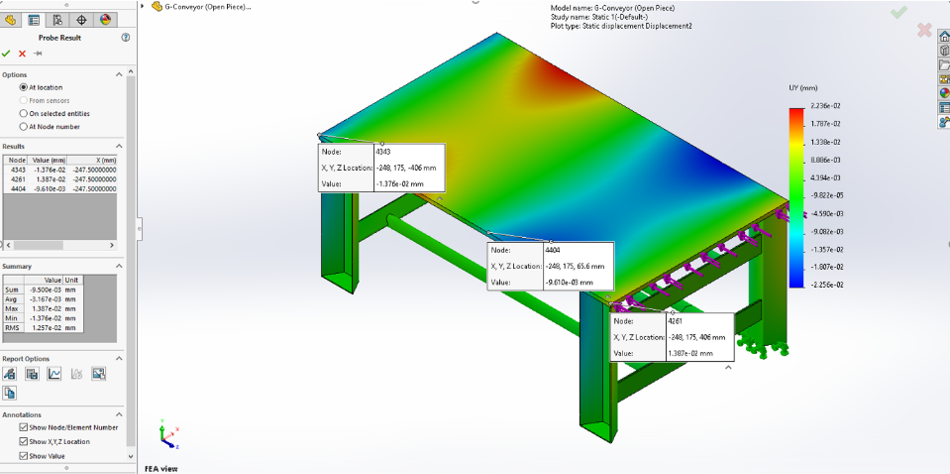Image resolution: width=950 pixels, height=474 pixels.
Task: Open the ConfigurationManager tab
Action: (58, 20)
